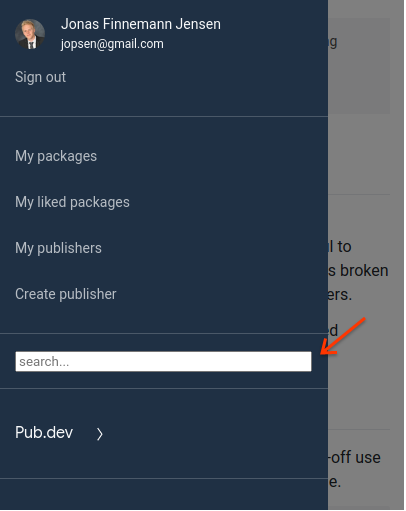Image resolution: width=406 pixels, height=511 pixels.
Task: Open the Pub.dev section label
Action: [44, 433]
